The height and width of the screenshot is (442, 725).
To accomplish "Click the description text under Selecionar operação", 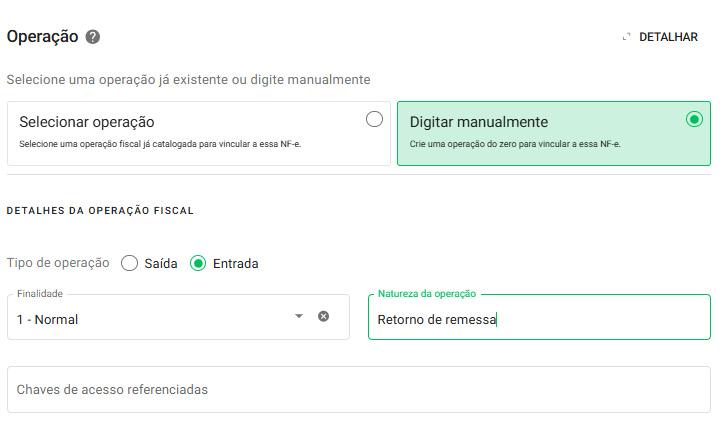I will tap(161, 144).
